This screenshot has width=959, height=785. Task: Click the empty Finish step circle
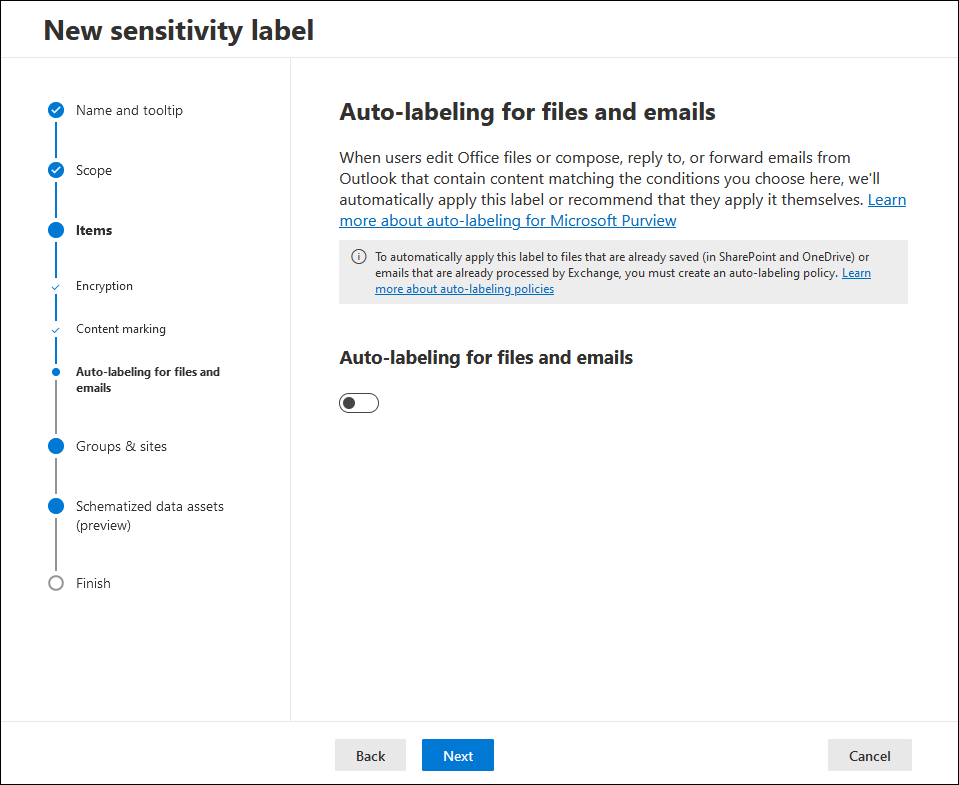click(56, 583)
